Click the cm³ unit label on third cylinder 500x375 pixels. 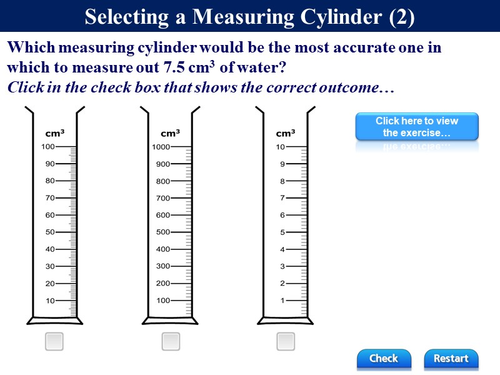(285, 133)
